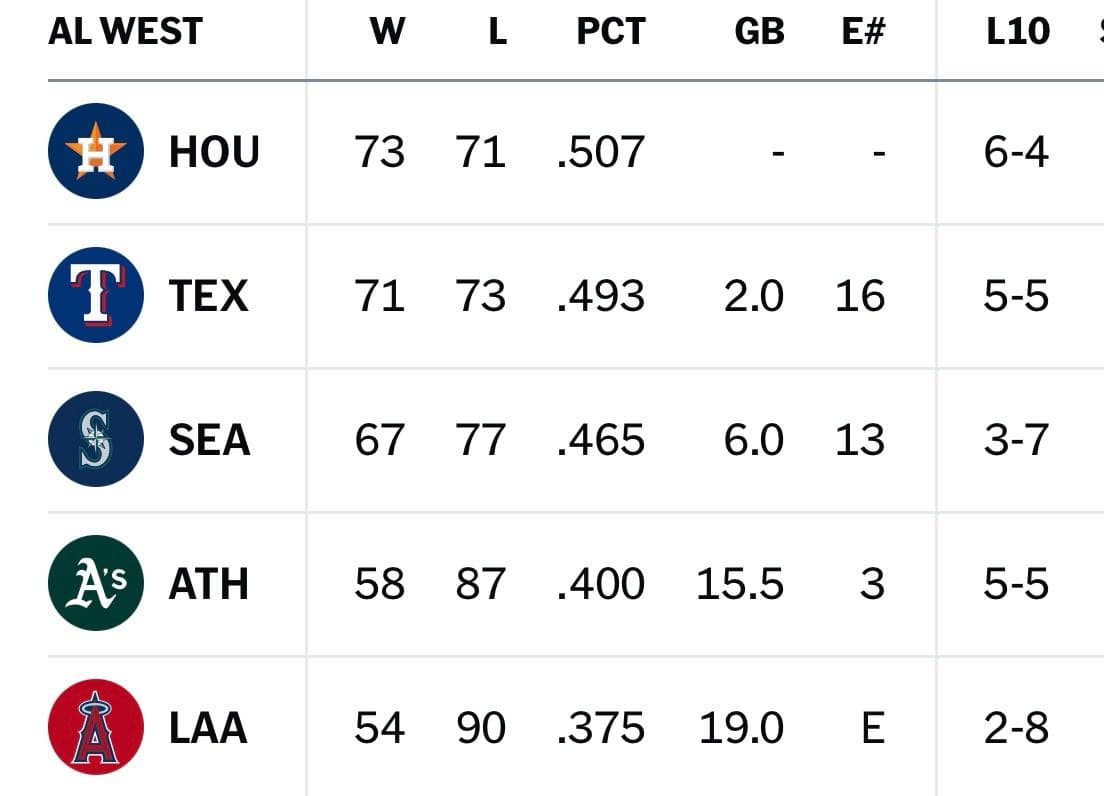This screenshot has width=1104, height=796.
Task: Click Athletics' 15.5 games back value
Action: pos(739,583)
